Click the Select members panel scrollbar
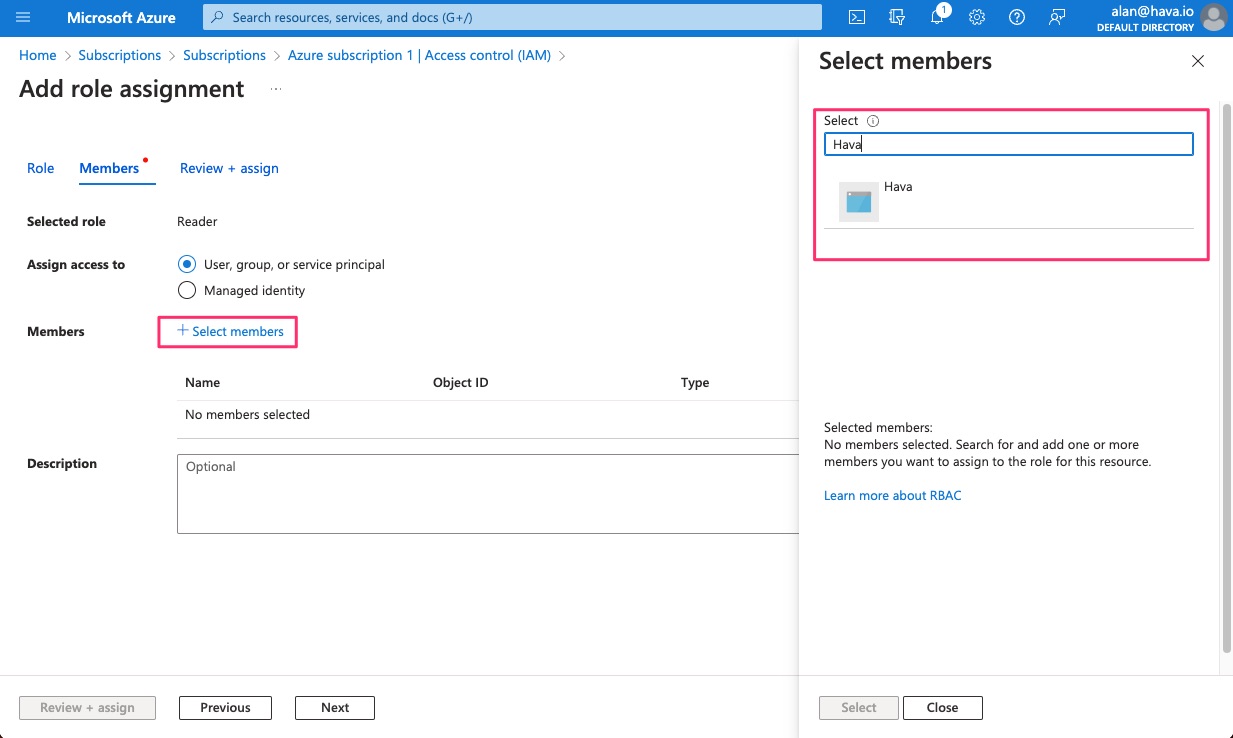This screenshot has height=738, width=1233. [x=1226, y=380]
